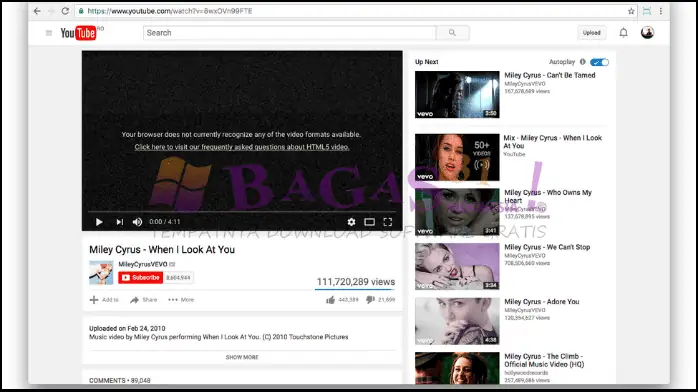Screen dimensions: 698x392
Task: Open the YouTube hamburger guide menu
Action: [49, 33]
